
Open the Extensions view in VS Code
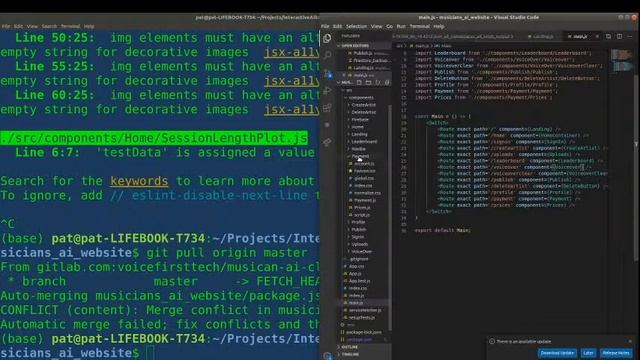[x=327, y=108]
